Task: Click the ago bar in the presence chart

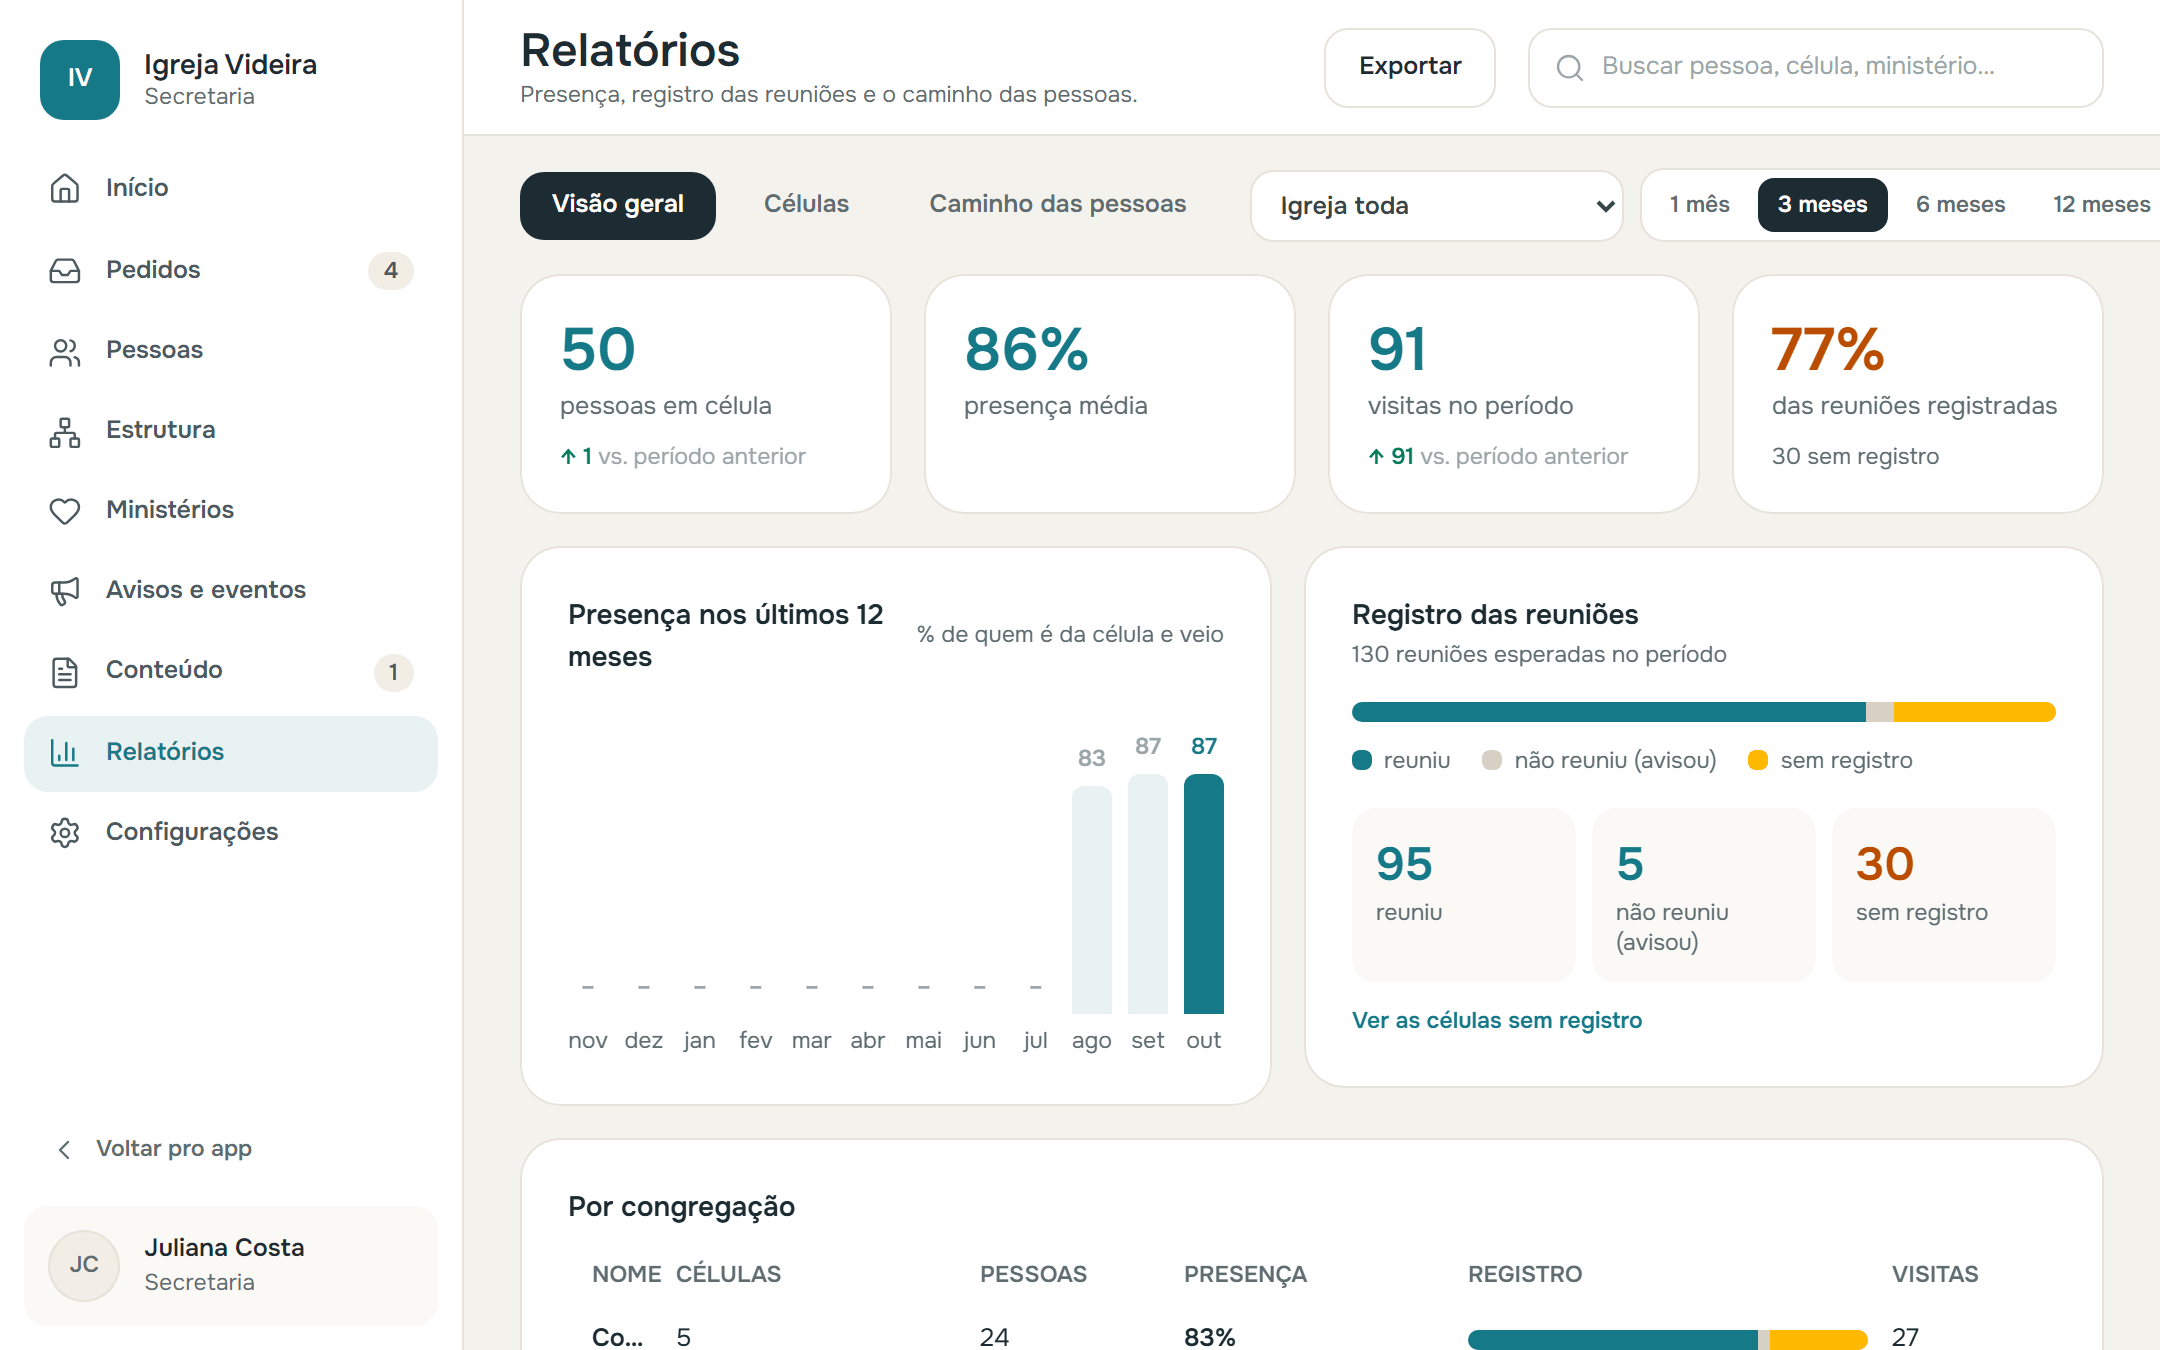Action: pyautogui.click(x=1092, y=900)
